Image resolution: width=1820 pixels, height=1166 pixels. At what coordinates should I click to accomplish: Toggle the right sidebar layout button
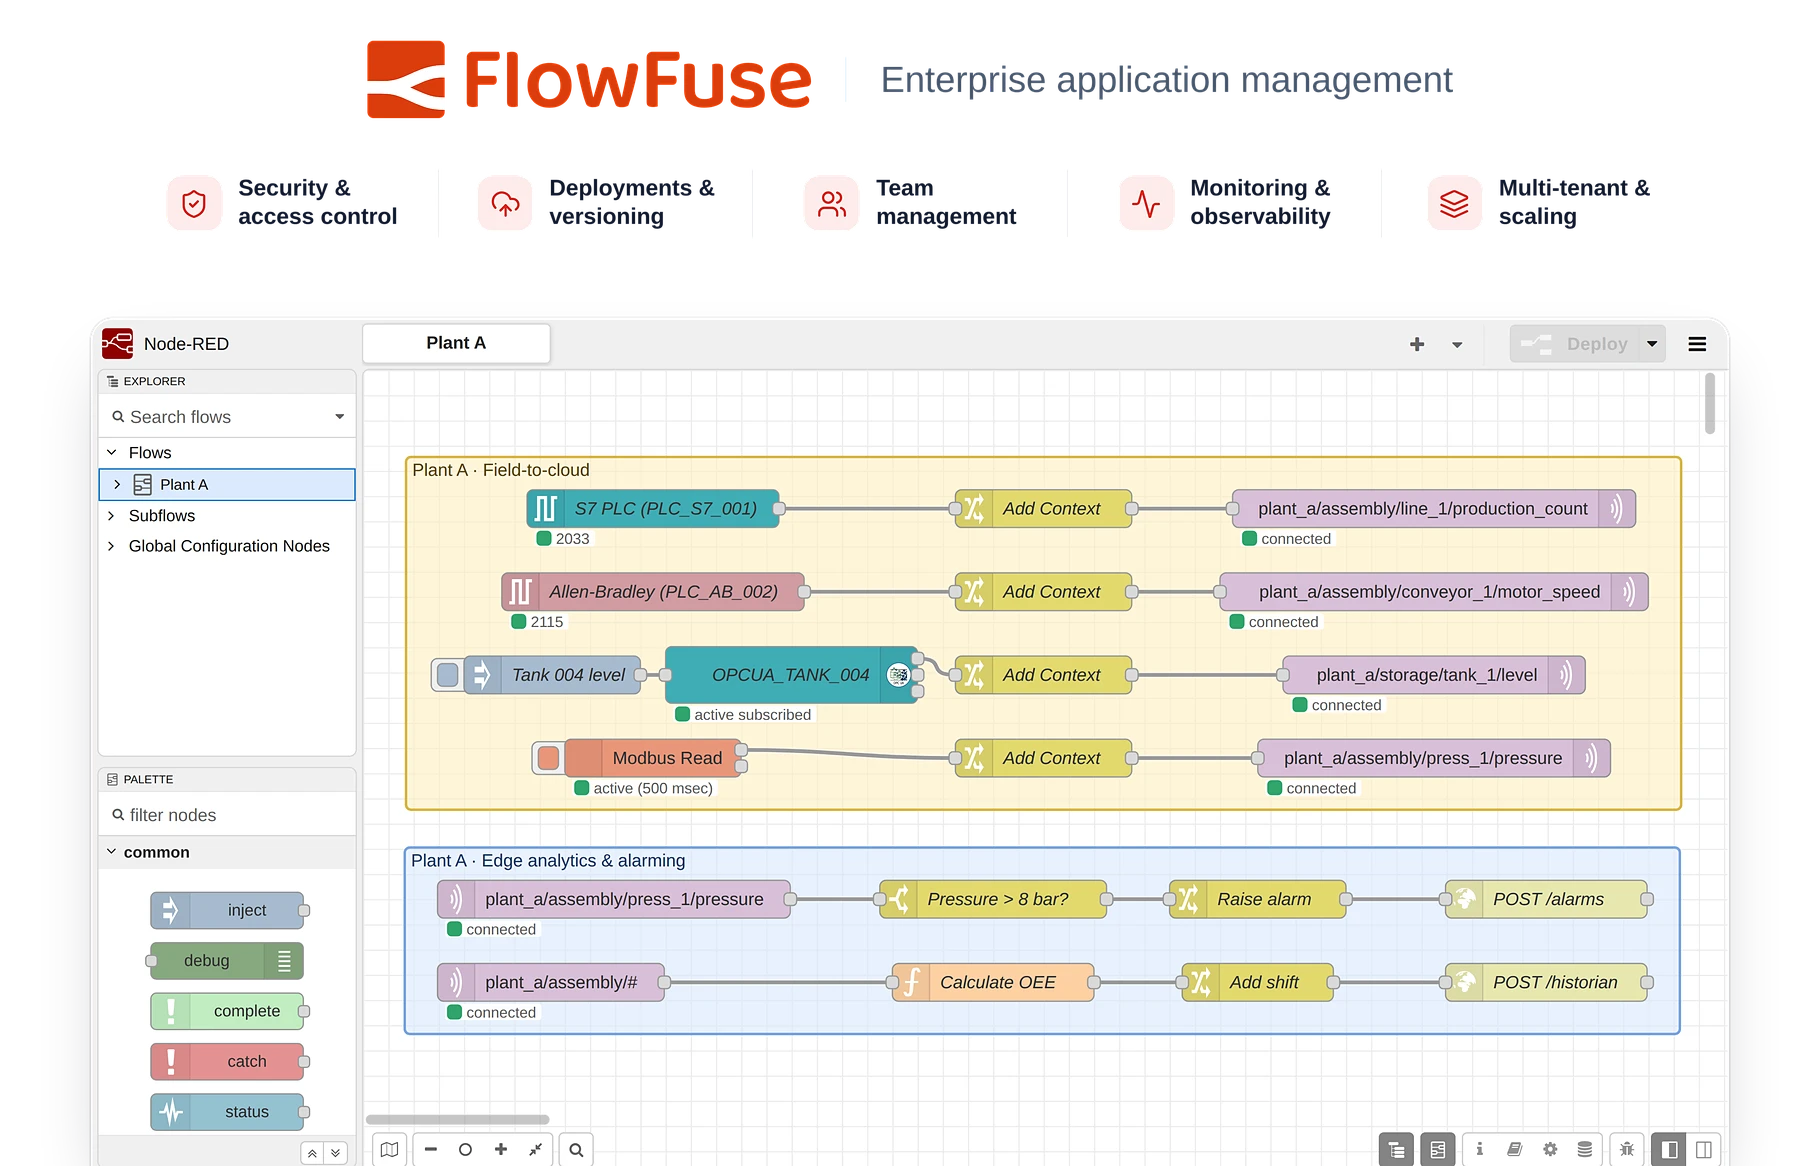coord(1704,1150)
